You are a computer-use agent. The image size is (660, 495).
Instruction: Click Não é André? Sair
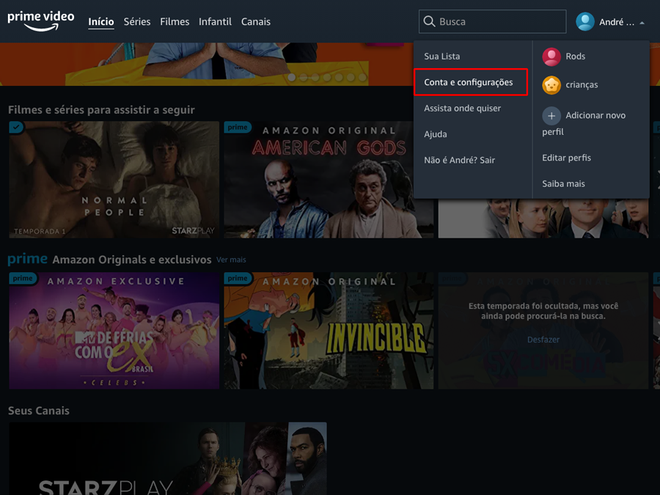point(459,160)
